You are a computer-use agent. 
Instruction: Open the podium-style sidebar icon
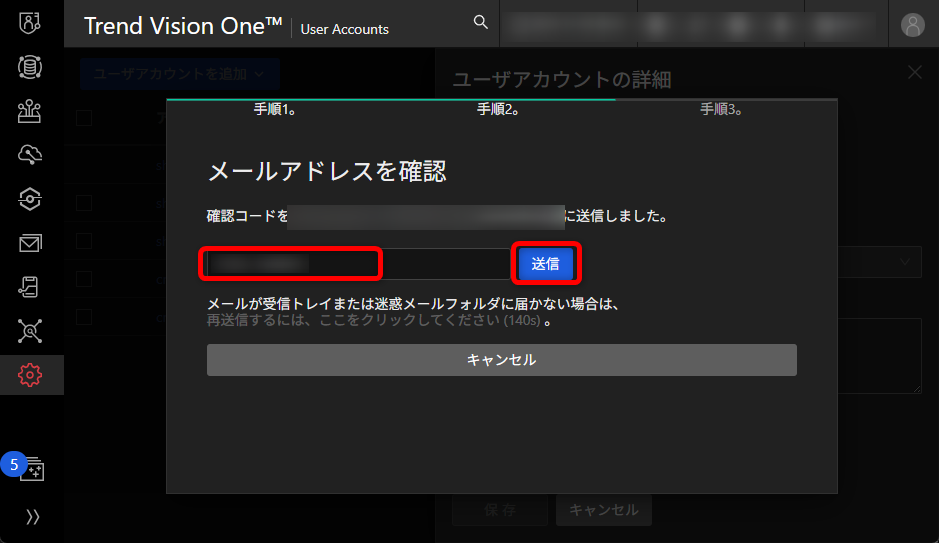coord(29,111)
